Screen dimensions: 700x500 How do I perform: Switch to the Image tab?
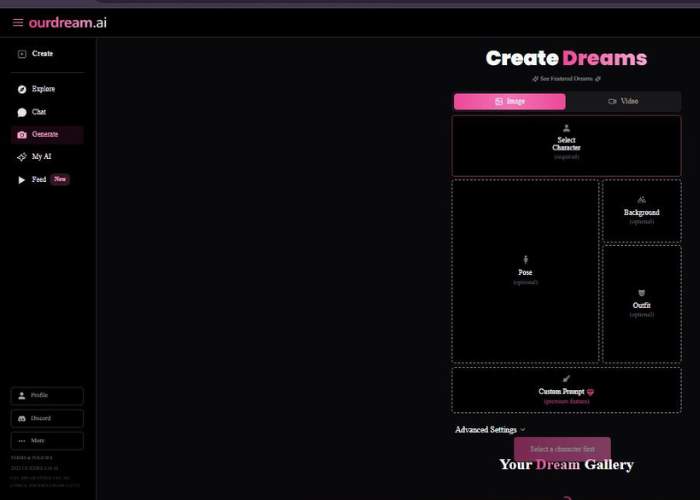509,101
